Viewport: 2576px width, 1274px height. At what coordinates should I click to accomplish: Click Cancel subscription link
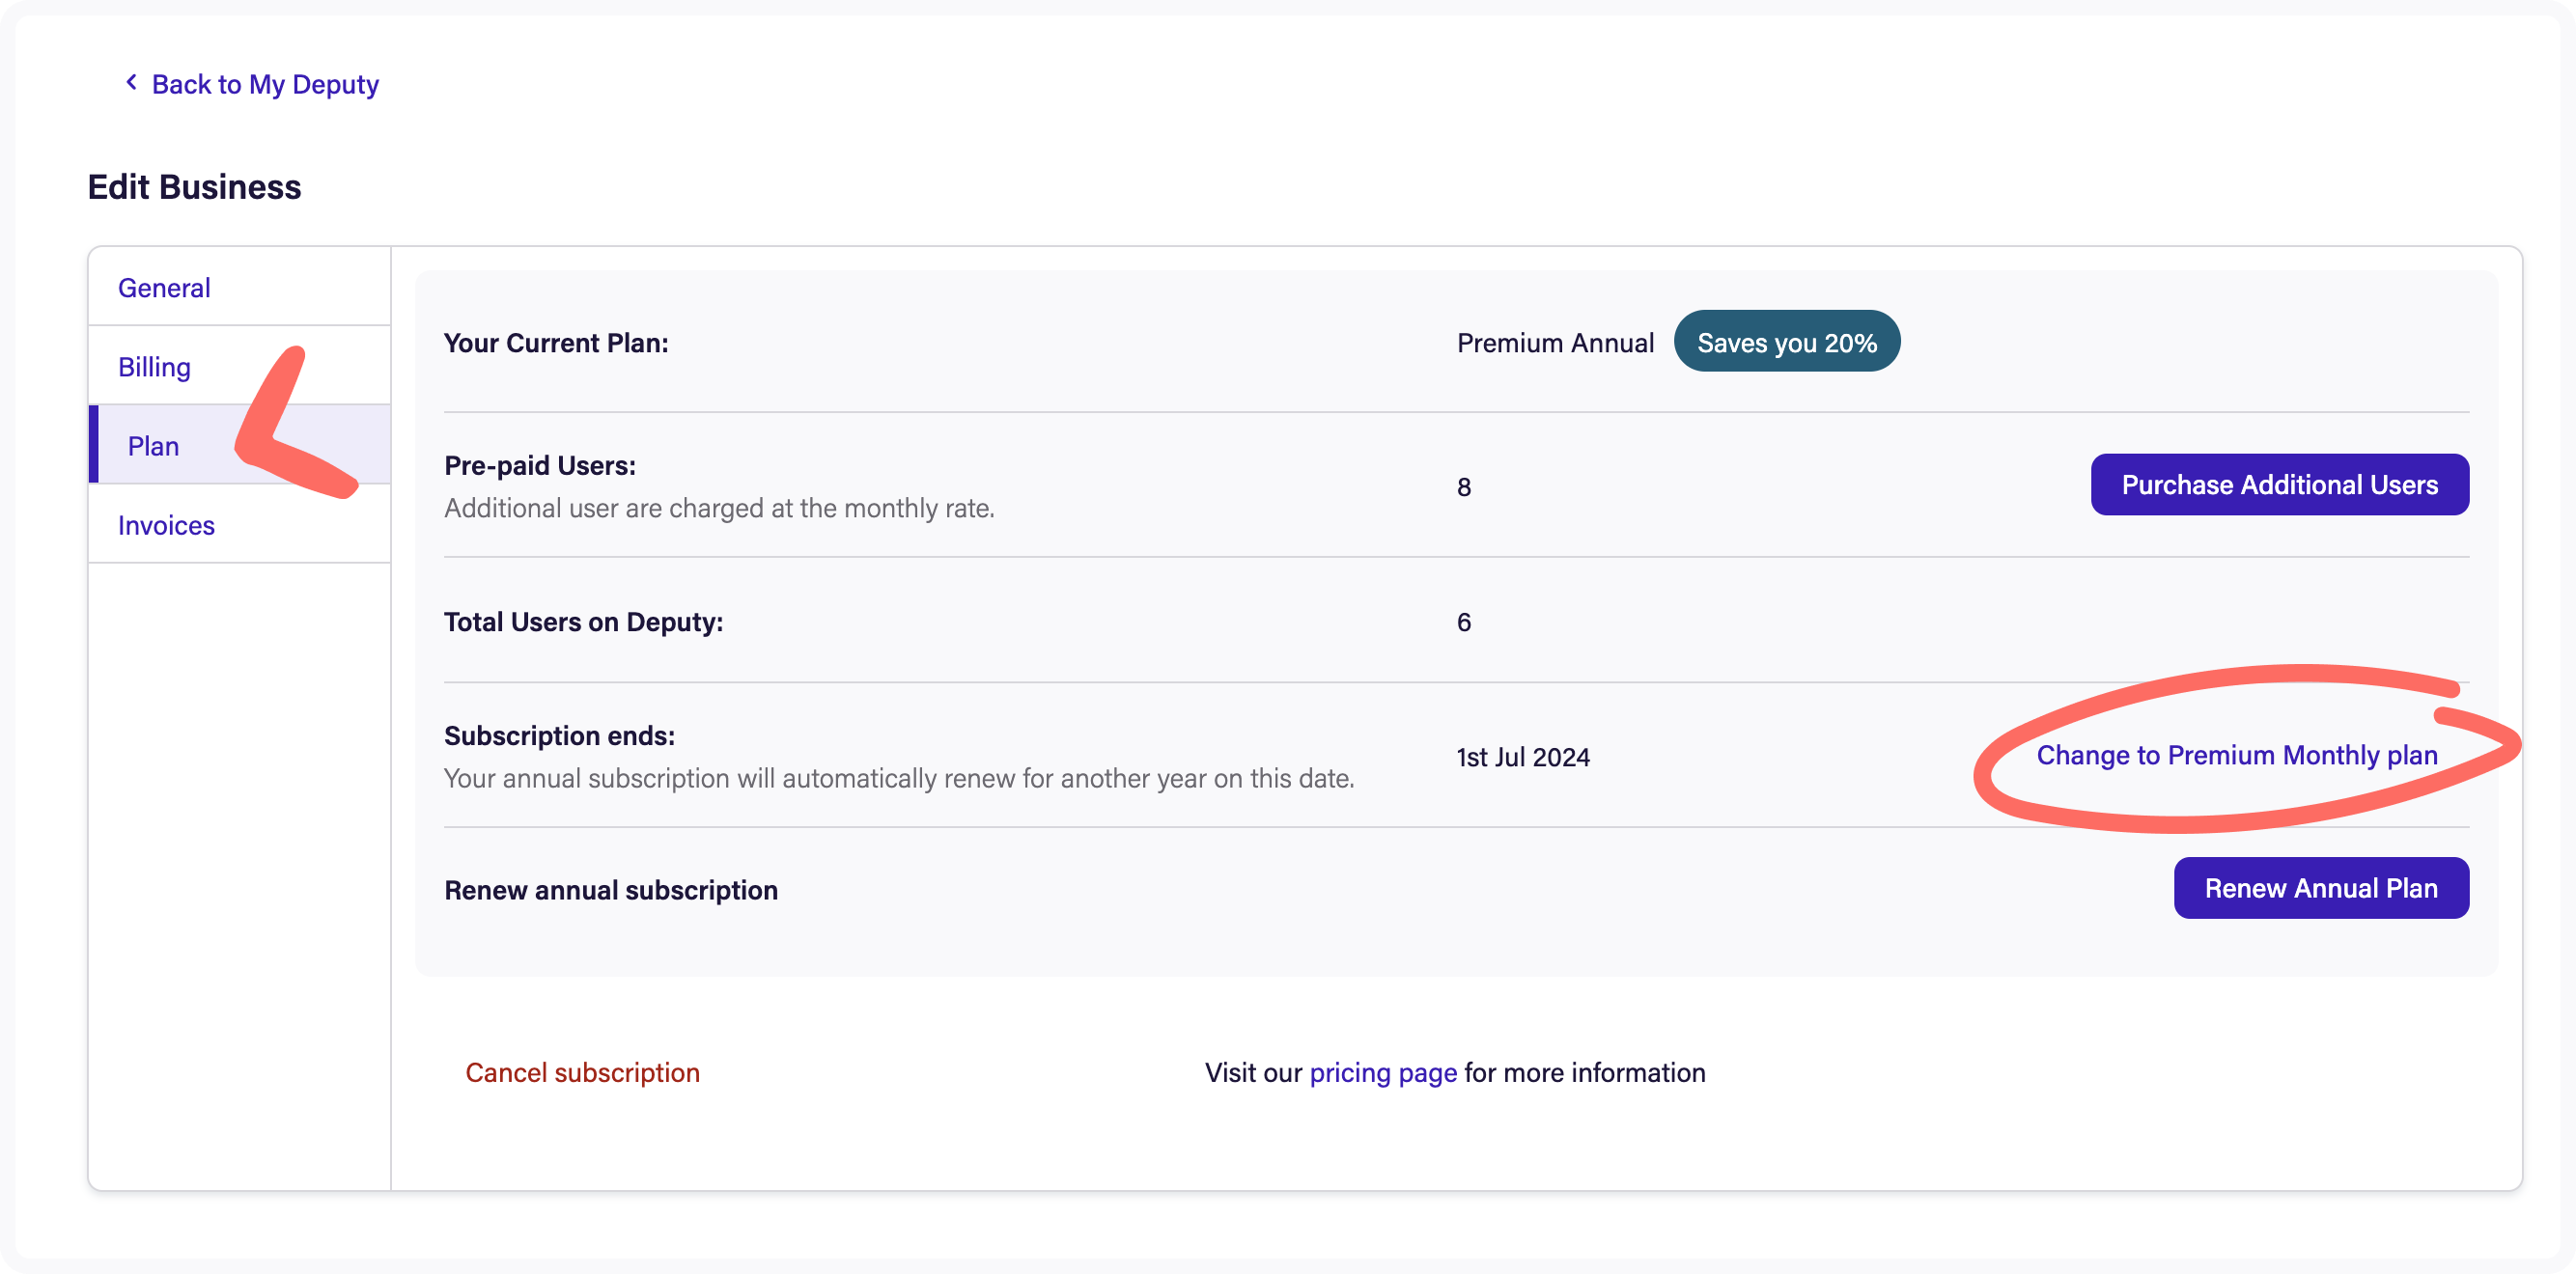point(582,1072)
